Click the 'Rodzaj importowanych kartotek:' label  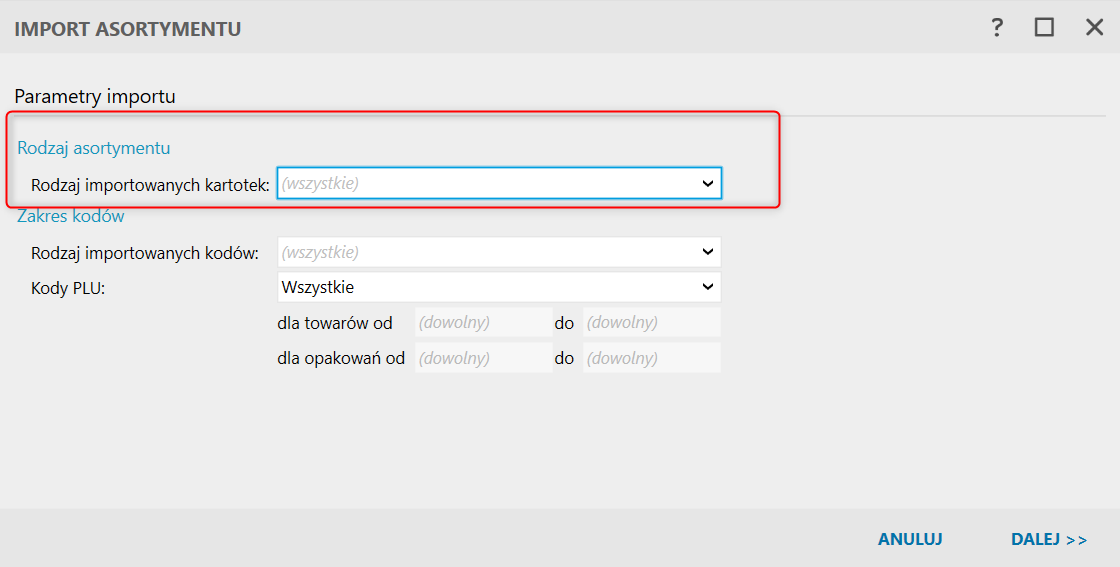[151, 184]
